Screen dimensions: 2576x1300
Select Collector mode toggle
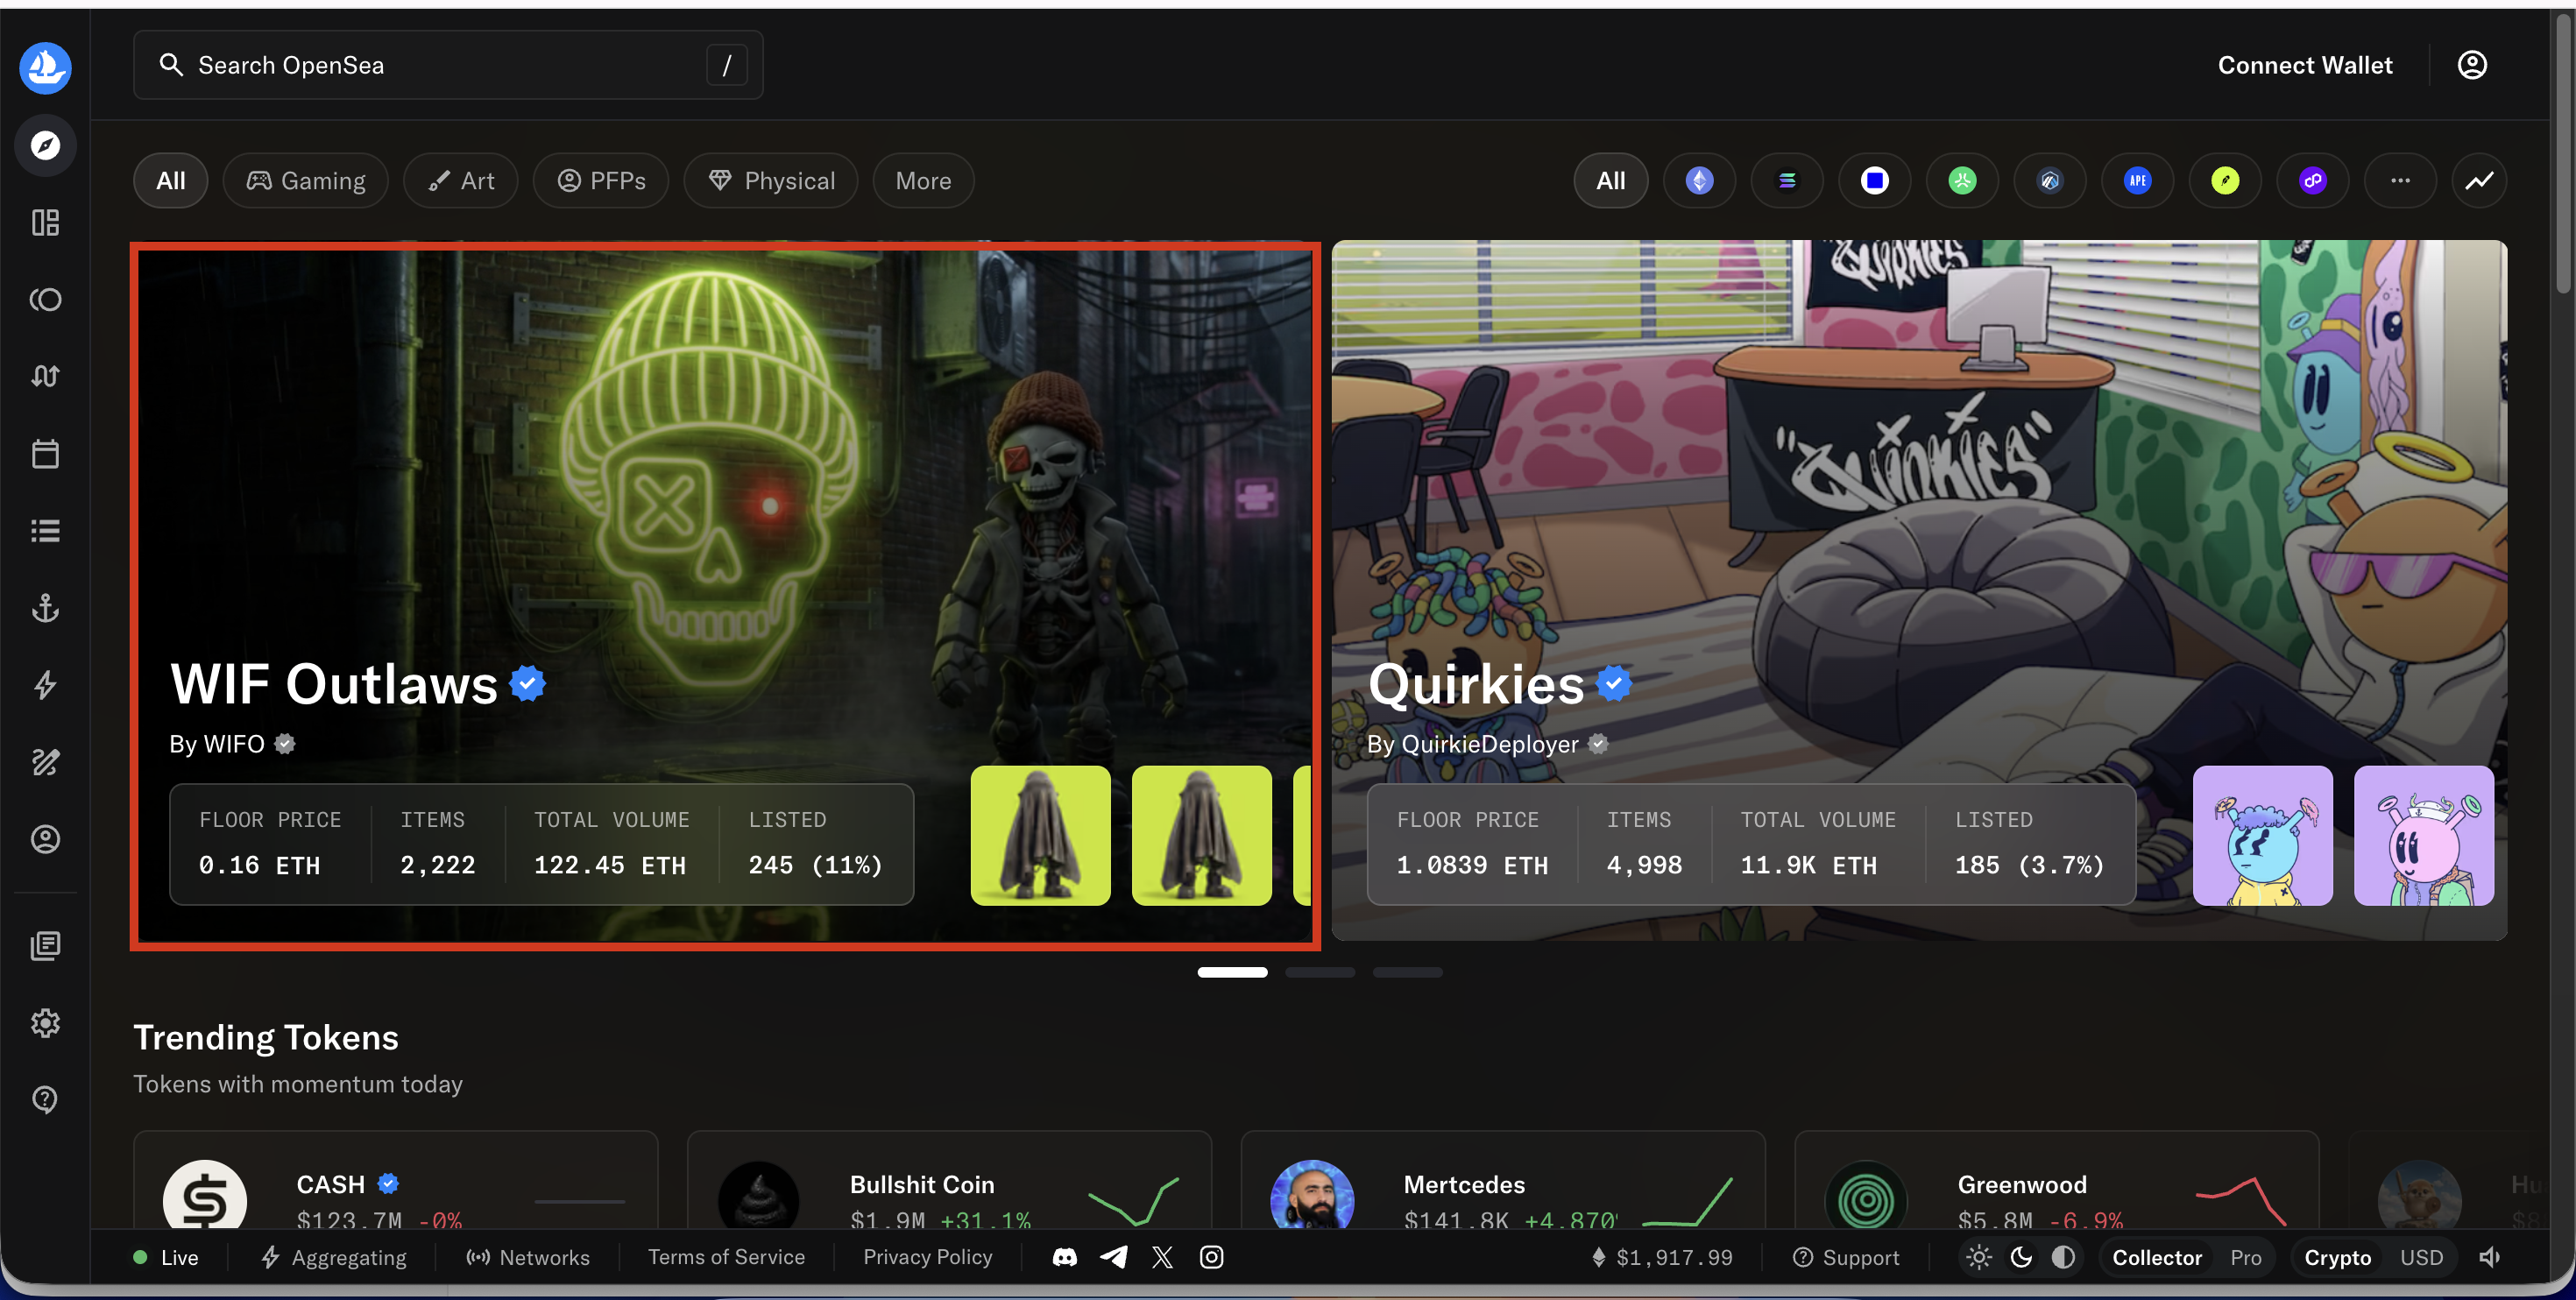(x=2157, y=1257)
